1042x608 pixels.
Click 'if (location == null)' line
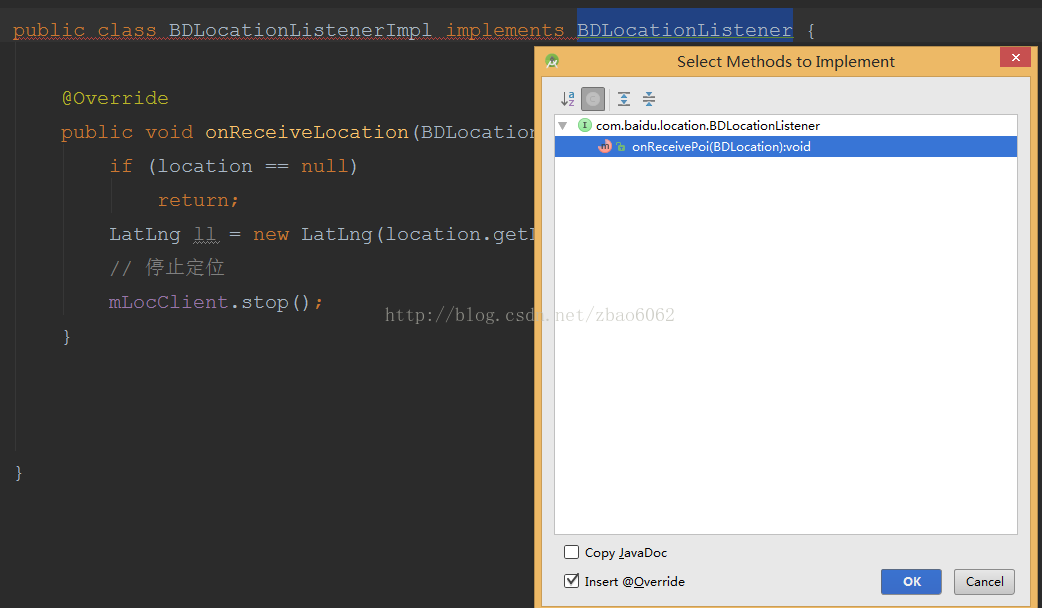click(x=234, y=166)
